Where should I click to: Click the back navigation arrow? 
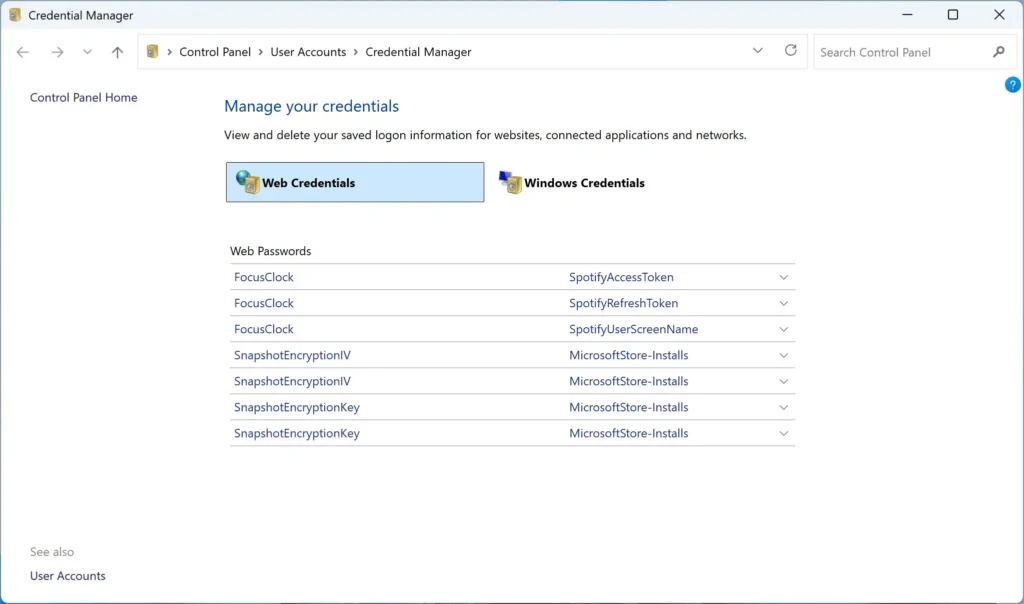[x=23, y=52]
